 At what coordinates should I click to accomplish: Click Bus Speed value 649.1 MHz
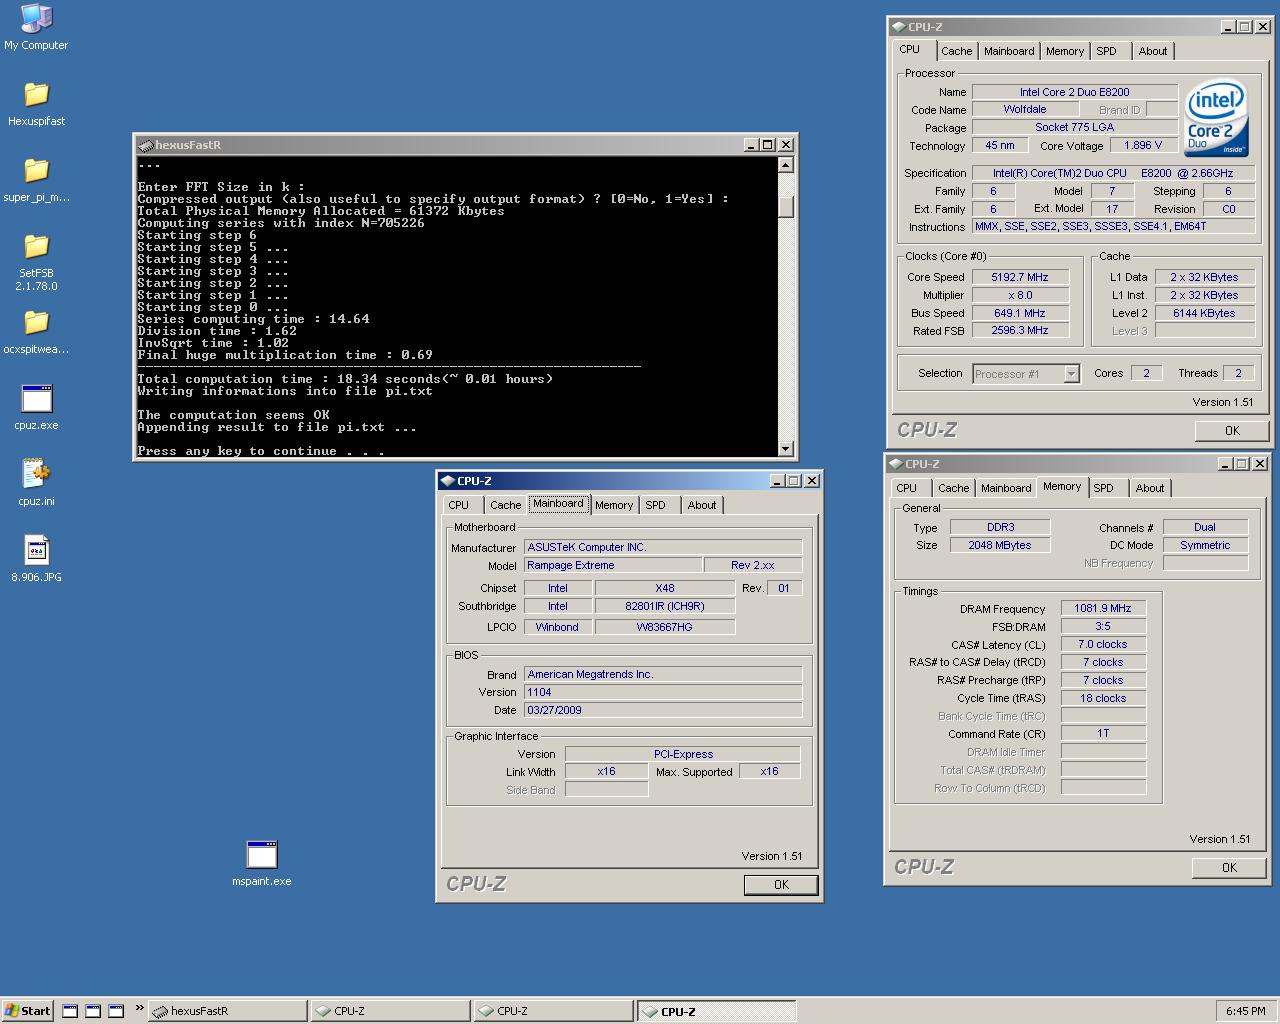pyautogui.click(x=1020, y=313)
